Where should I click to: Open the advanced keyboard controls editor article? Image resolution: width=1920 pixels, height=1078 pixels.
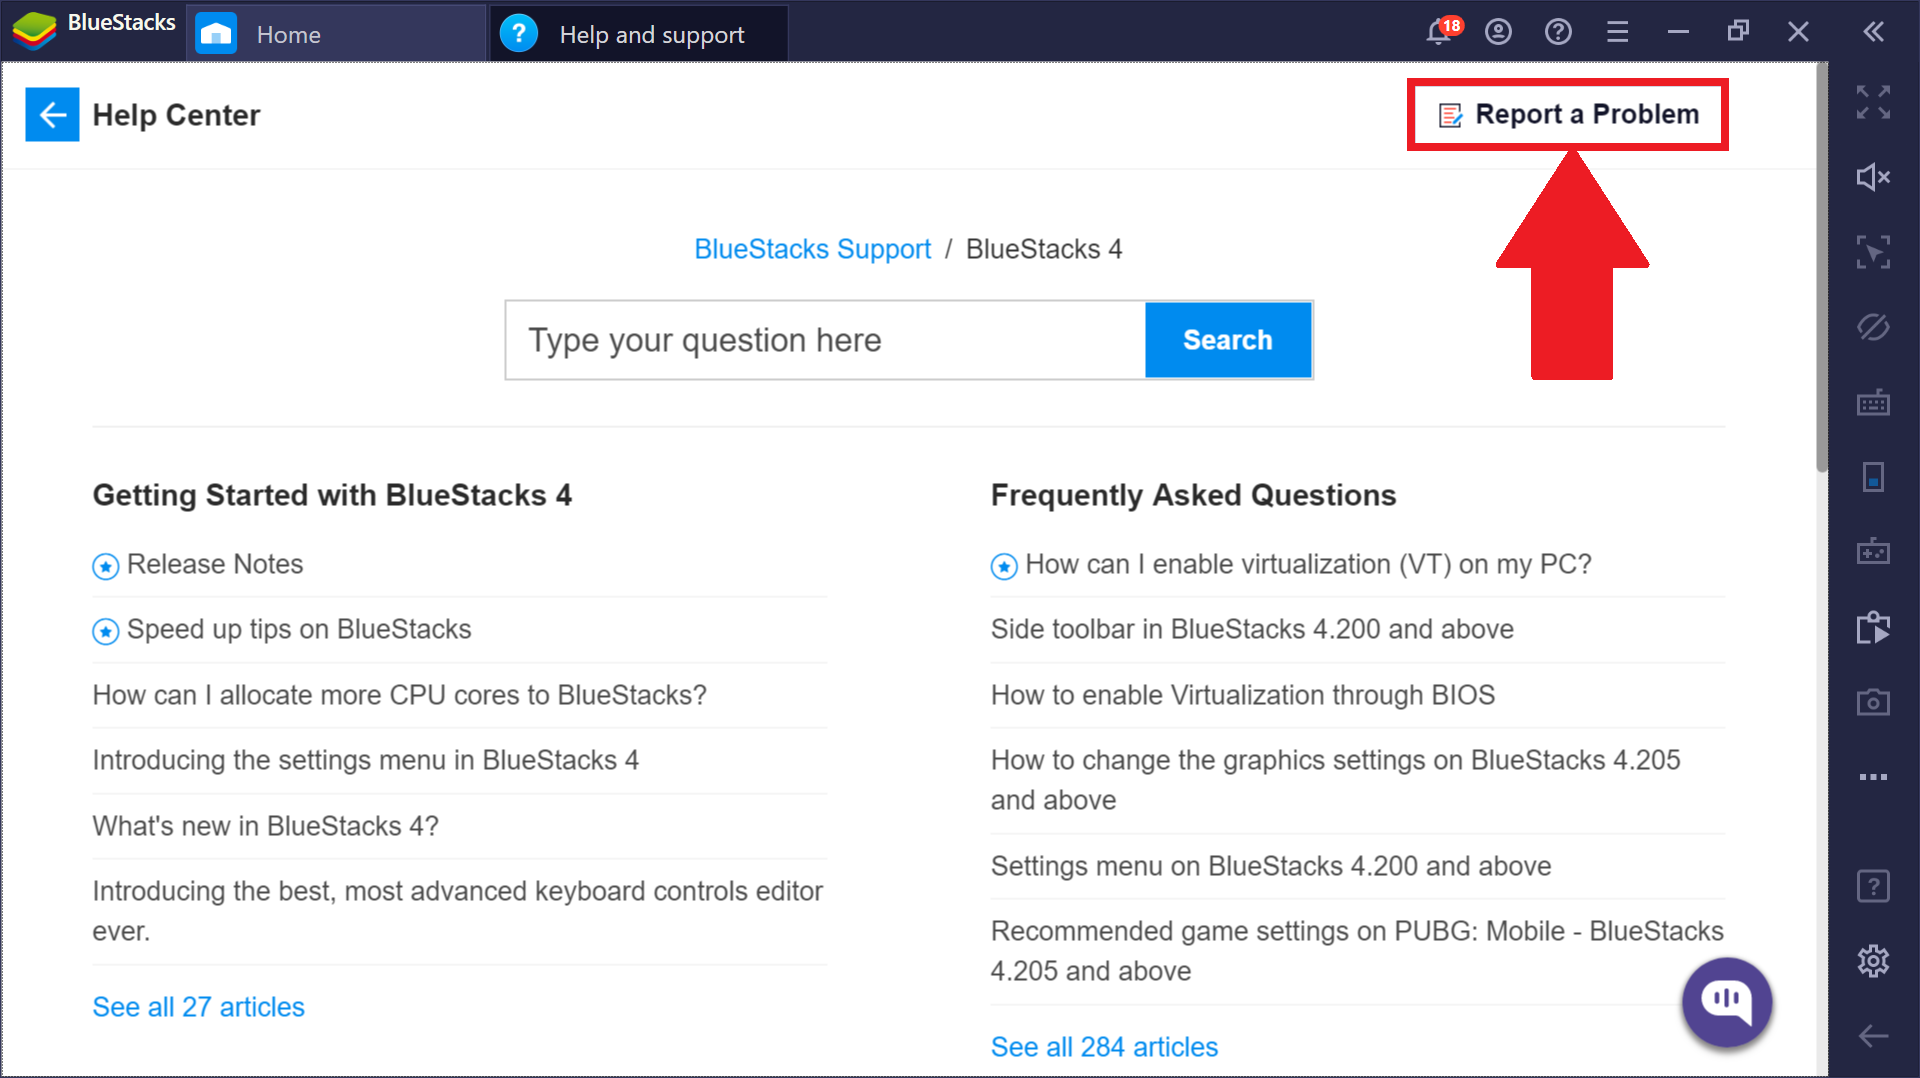pos(458,911)
